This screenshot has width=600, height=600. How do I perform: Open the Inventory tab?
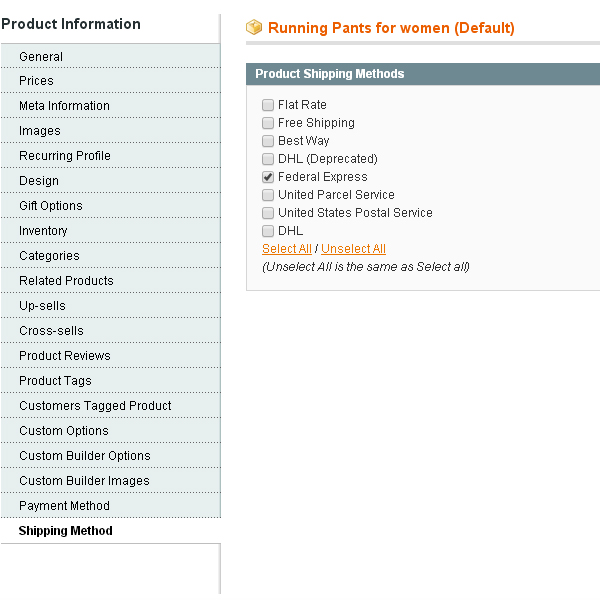tap(43, 231)
